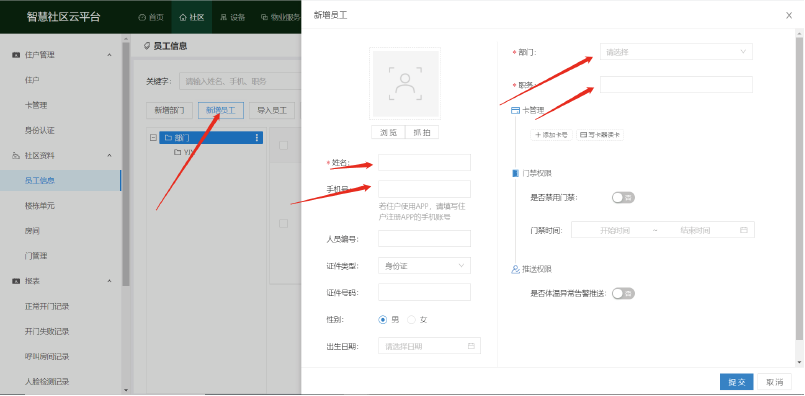Open the 证件类型 身份证 dropdown

(424, 266)
